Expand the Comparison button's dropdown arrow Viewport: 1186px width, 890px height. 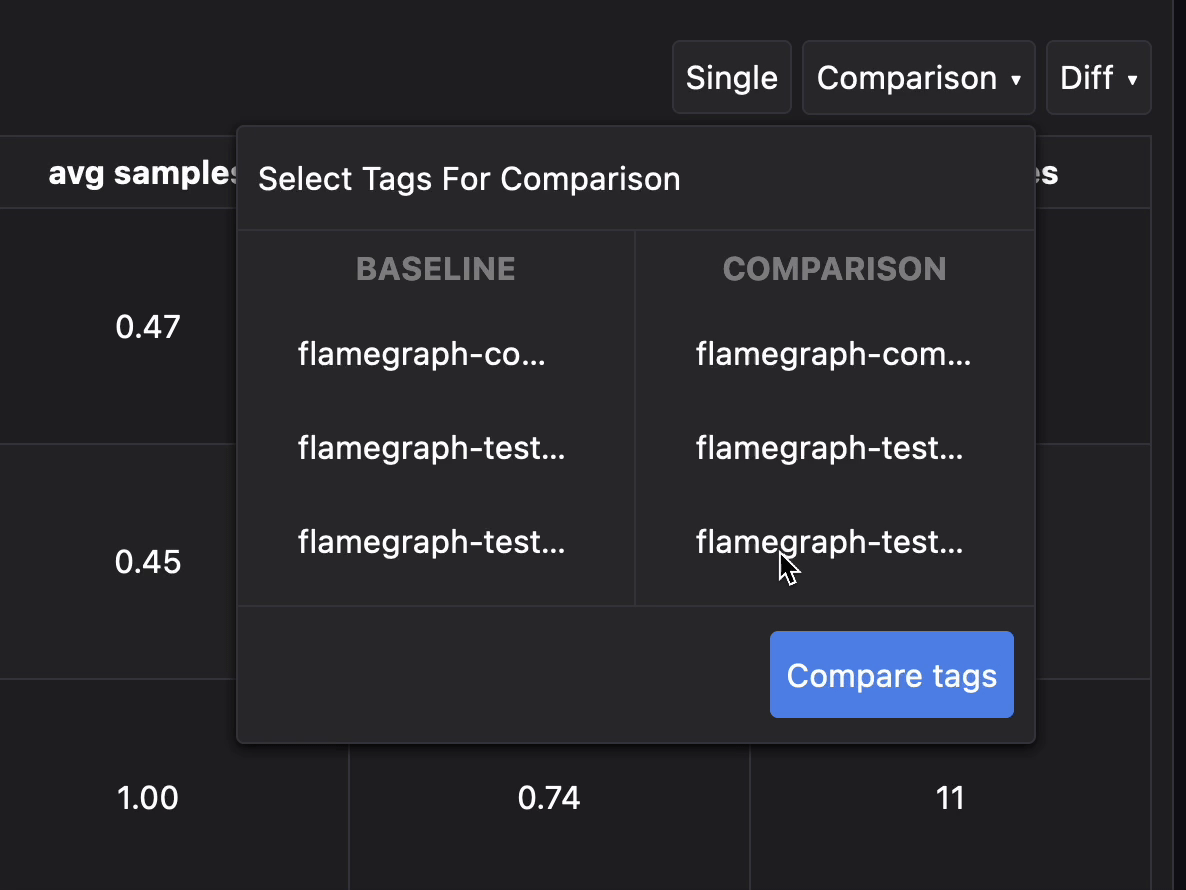[1016, 79]
